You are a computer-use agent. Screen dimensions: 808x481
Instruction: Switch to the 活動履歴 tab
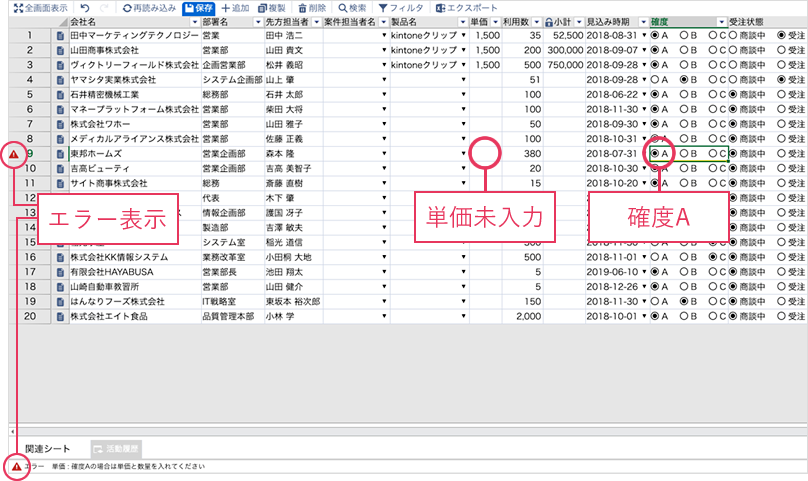[x=117, y=448]
